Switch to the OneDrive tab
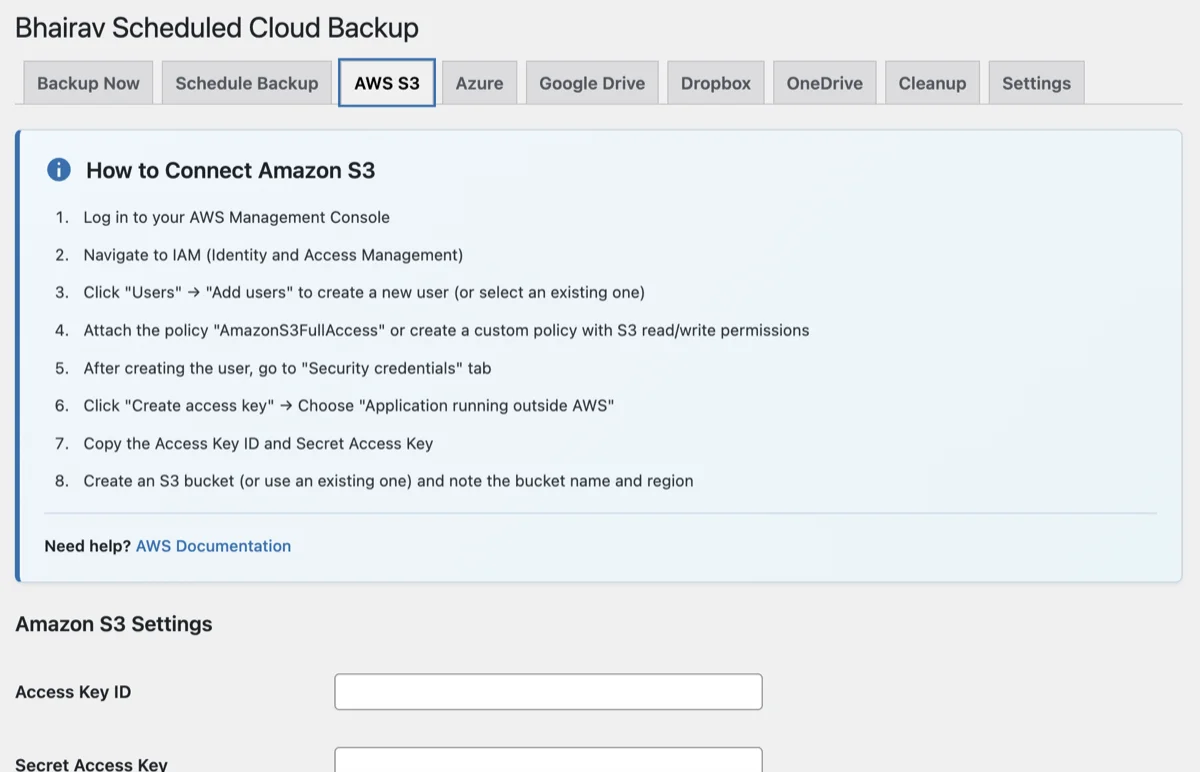This screenshot has width=1200, height=772. tap(824, 83)
